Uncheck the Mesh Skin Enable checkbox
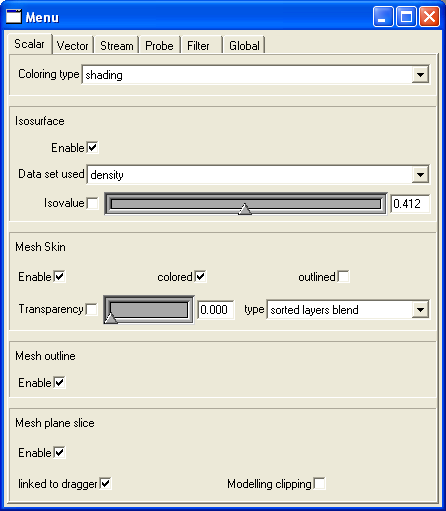The image size is (446, 511). (59, 276)
